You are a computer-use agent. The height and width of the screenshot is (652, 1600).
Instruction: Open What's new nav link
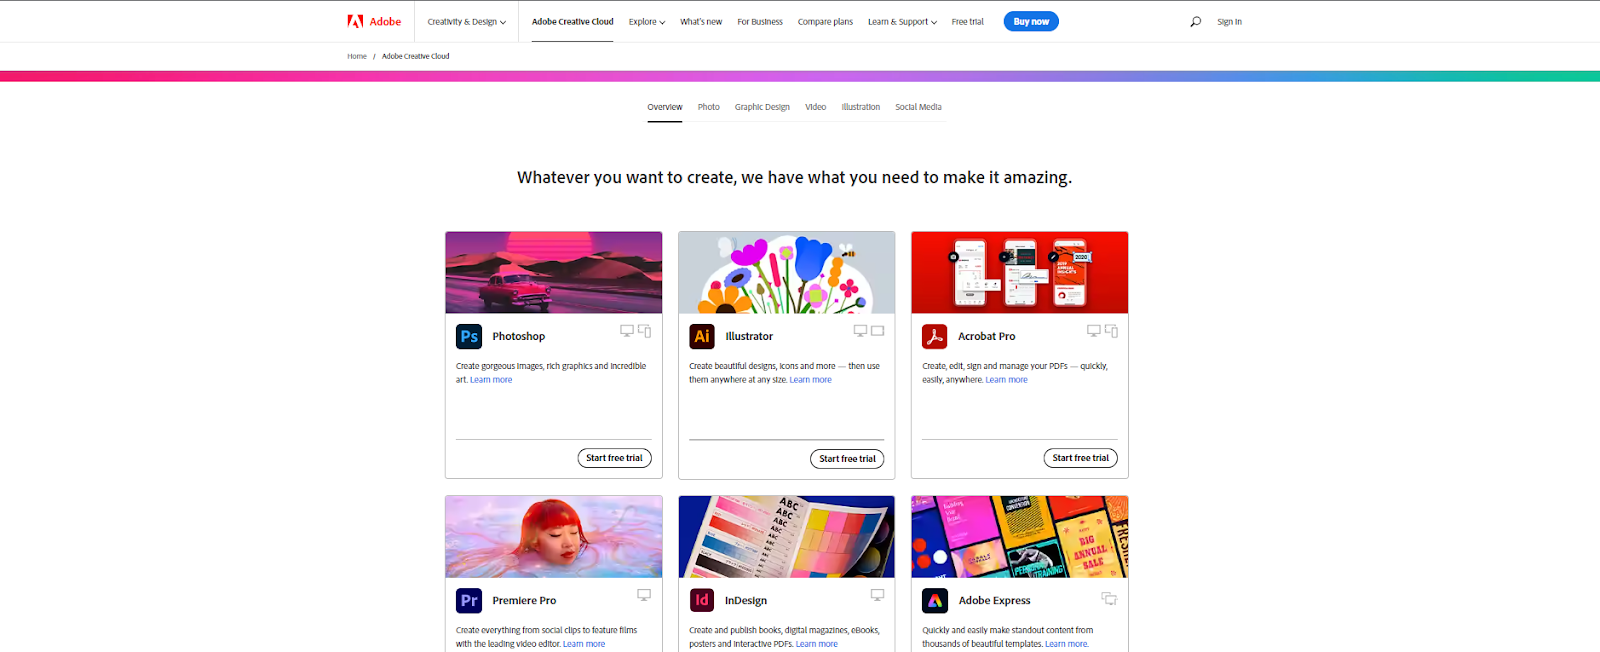[x=701, y=21]
